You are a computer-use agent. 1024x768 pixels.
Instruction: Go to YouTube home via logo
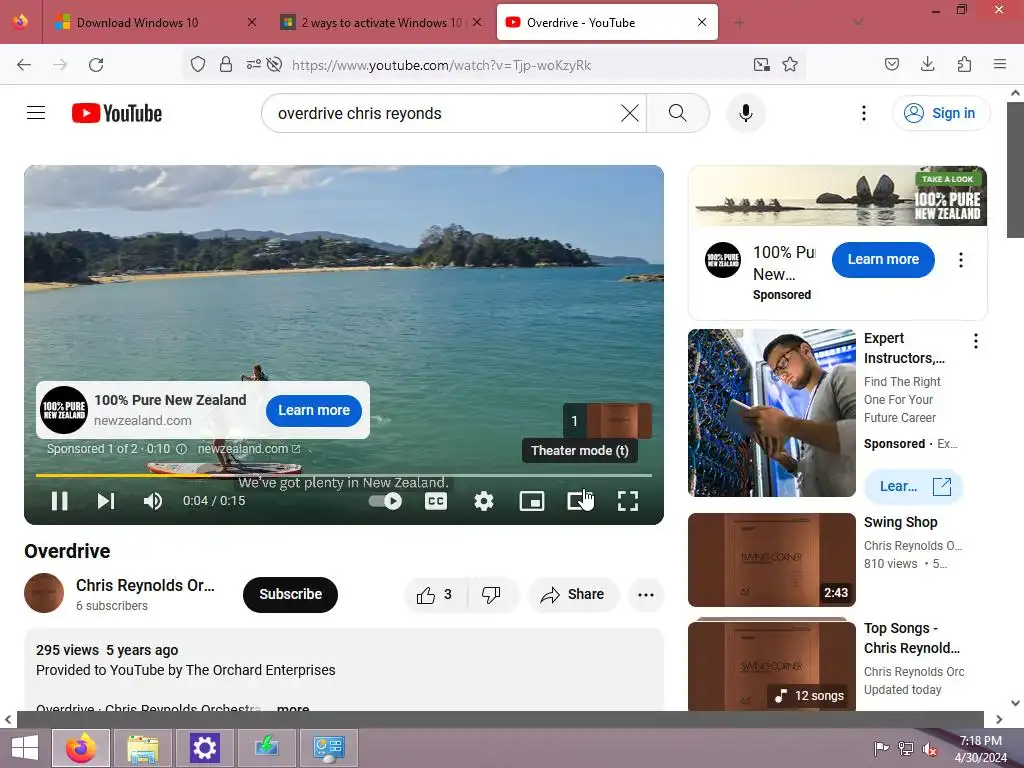click(117, 113)
